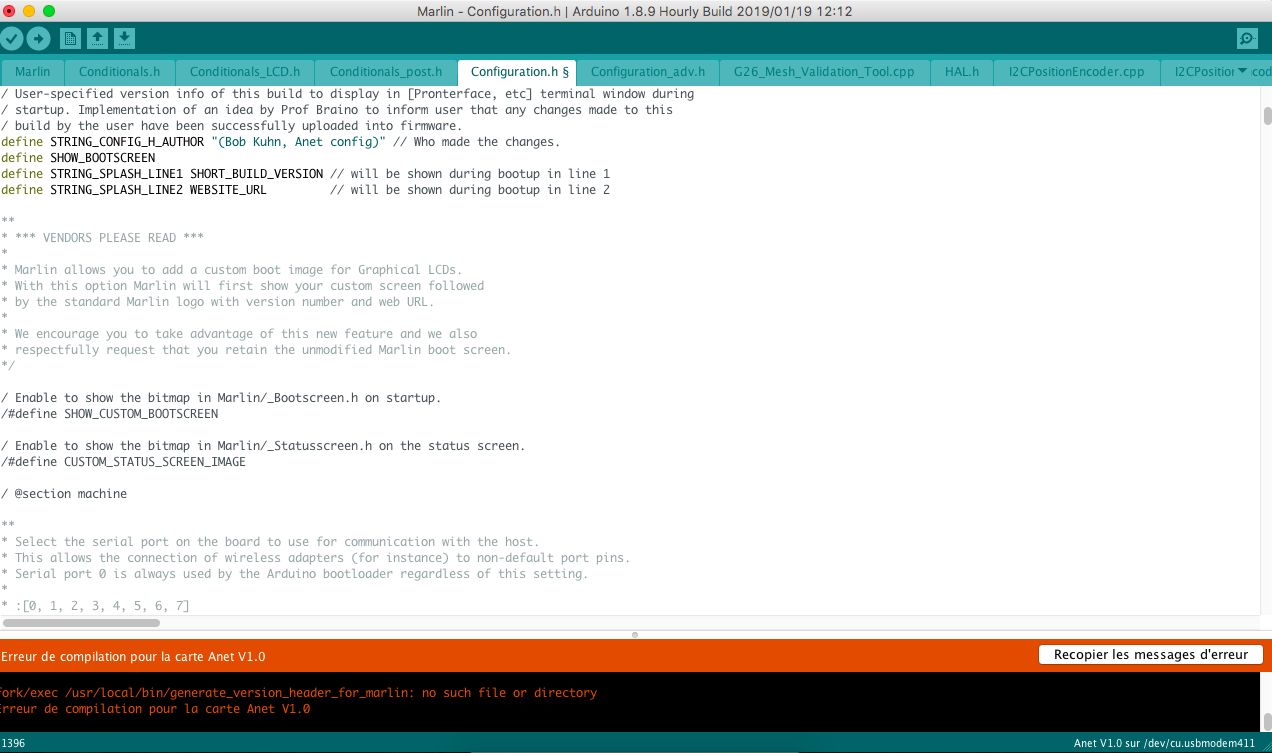This screenshot has height=753, width=1272.
Task: Switch to G26_Mesh_Validation_Tool.cpp tab
Action: (x=824, y=72)
